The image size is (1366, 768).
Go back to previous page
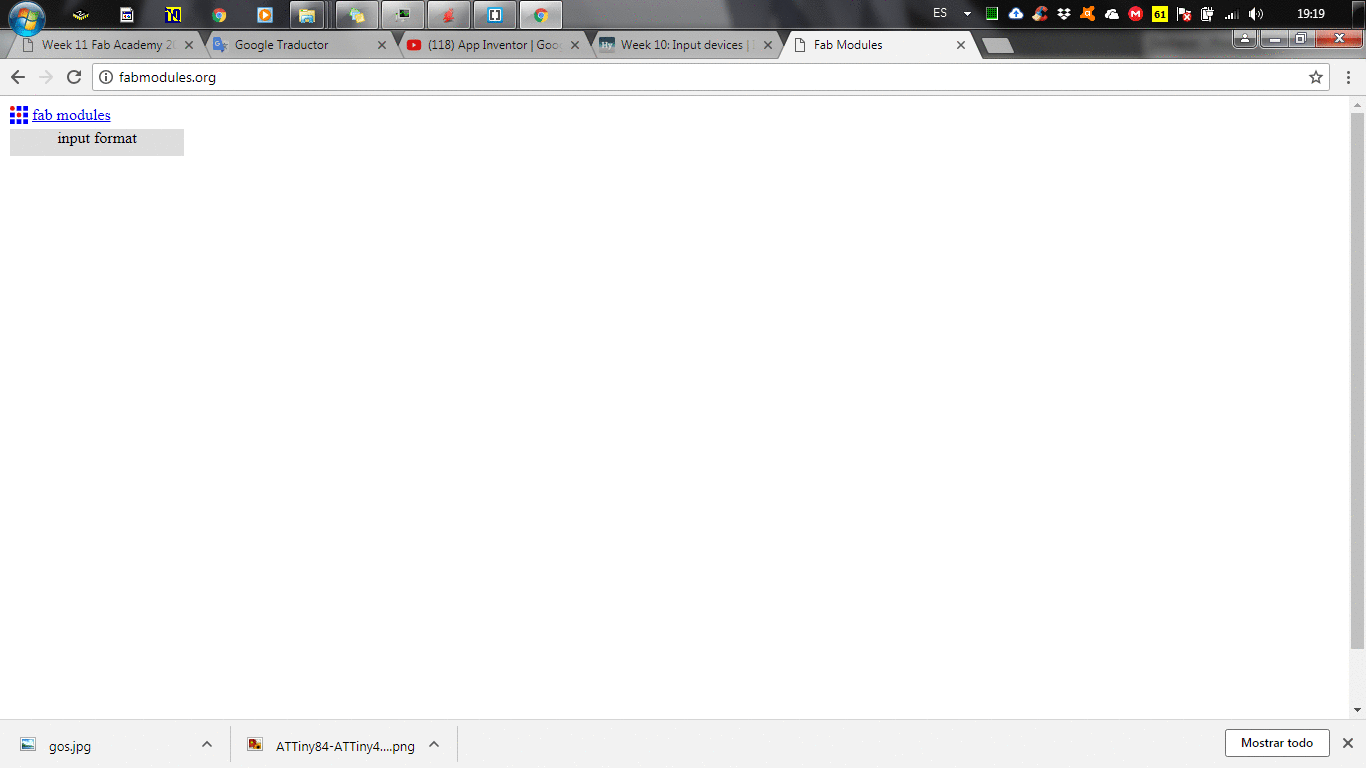pos(17,77)
